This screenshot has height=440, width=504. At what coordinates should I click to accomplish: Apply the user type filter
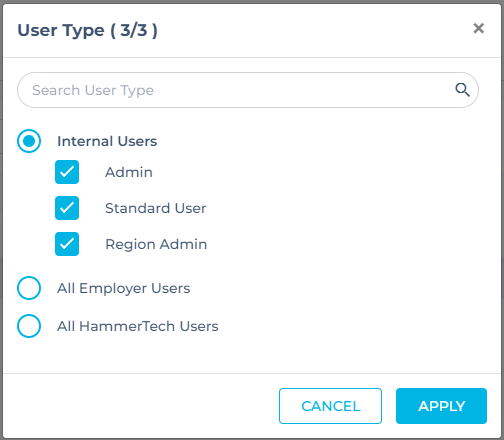[x=441, y=406]
